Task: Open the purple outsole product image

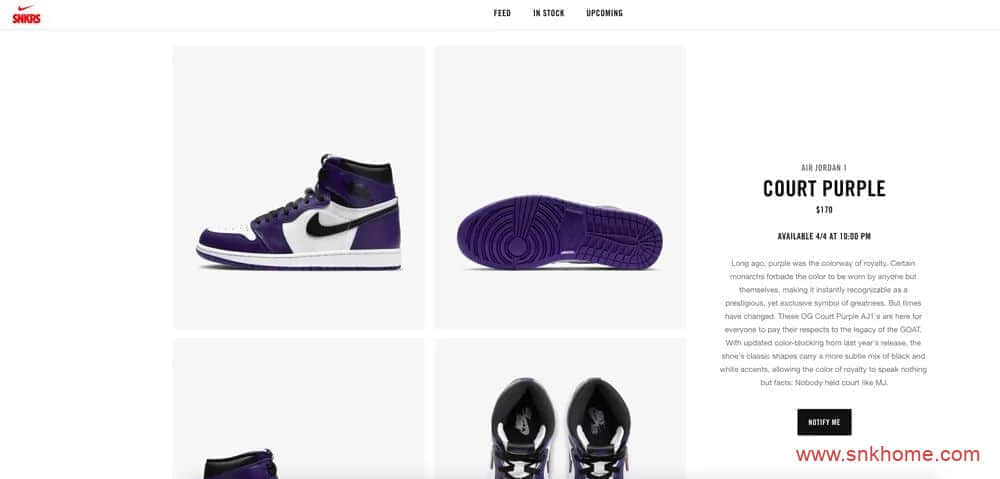Action: (560, 188)
